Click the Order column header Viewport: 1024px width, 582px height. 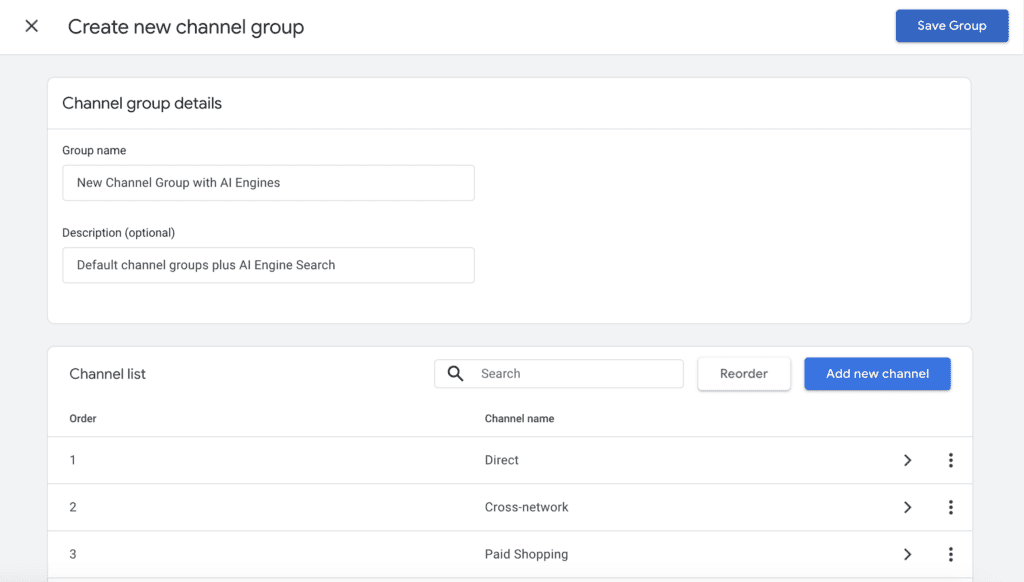83,418
